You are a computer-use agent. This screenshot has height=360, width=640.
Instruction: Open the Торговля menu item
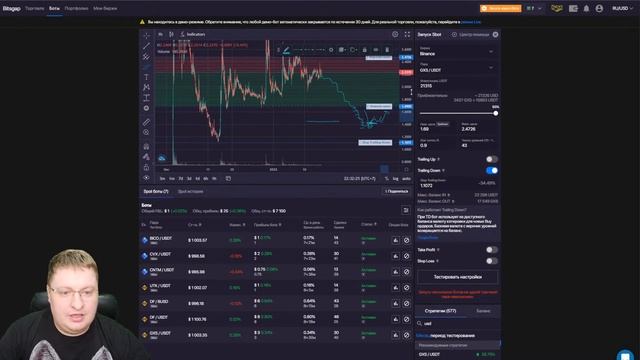(35, 8)
